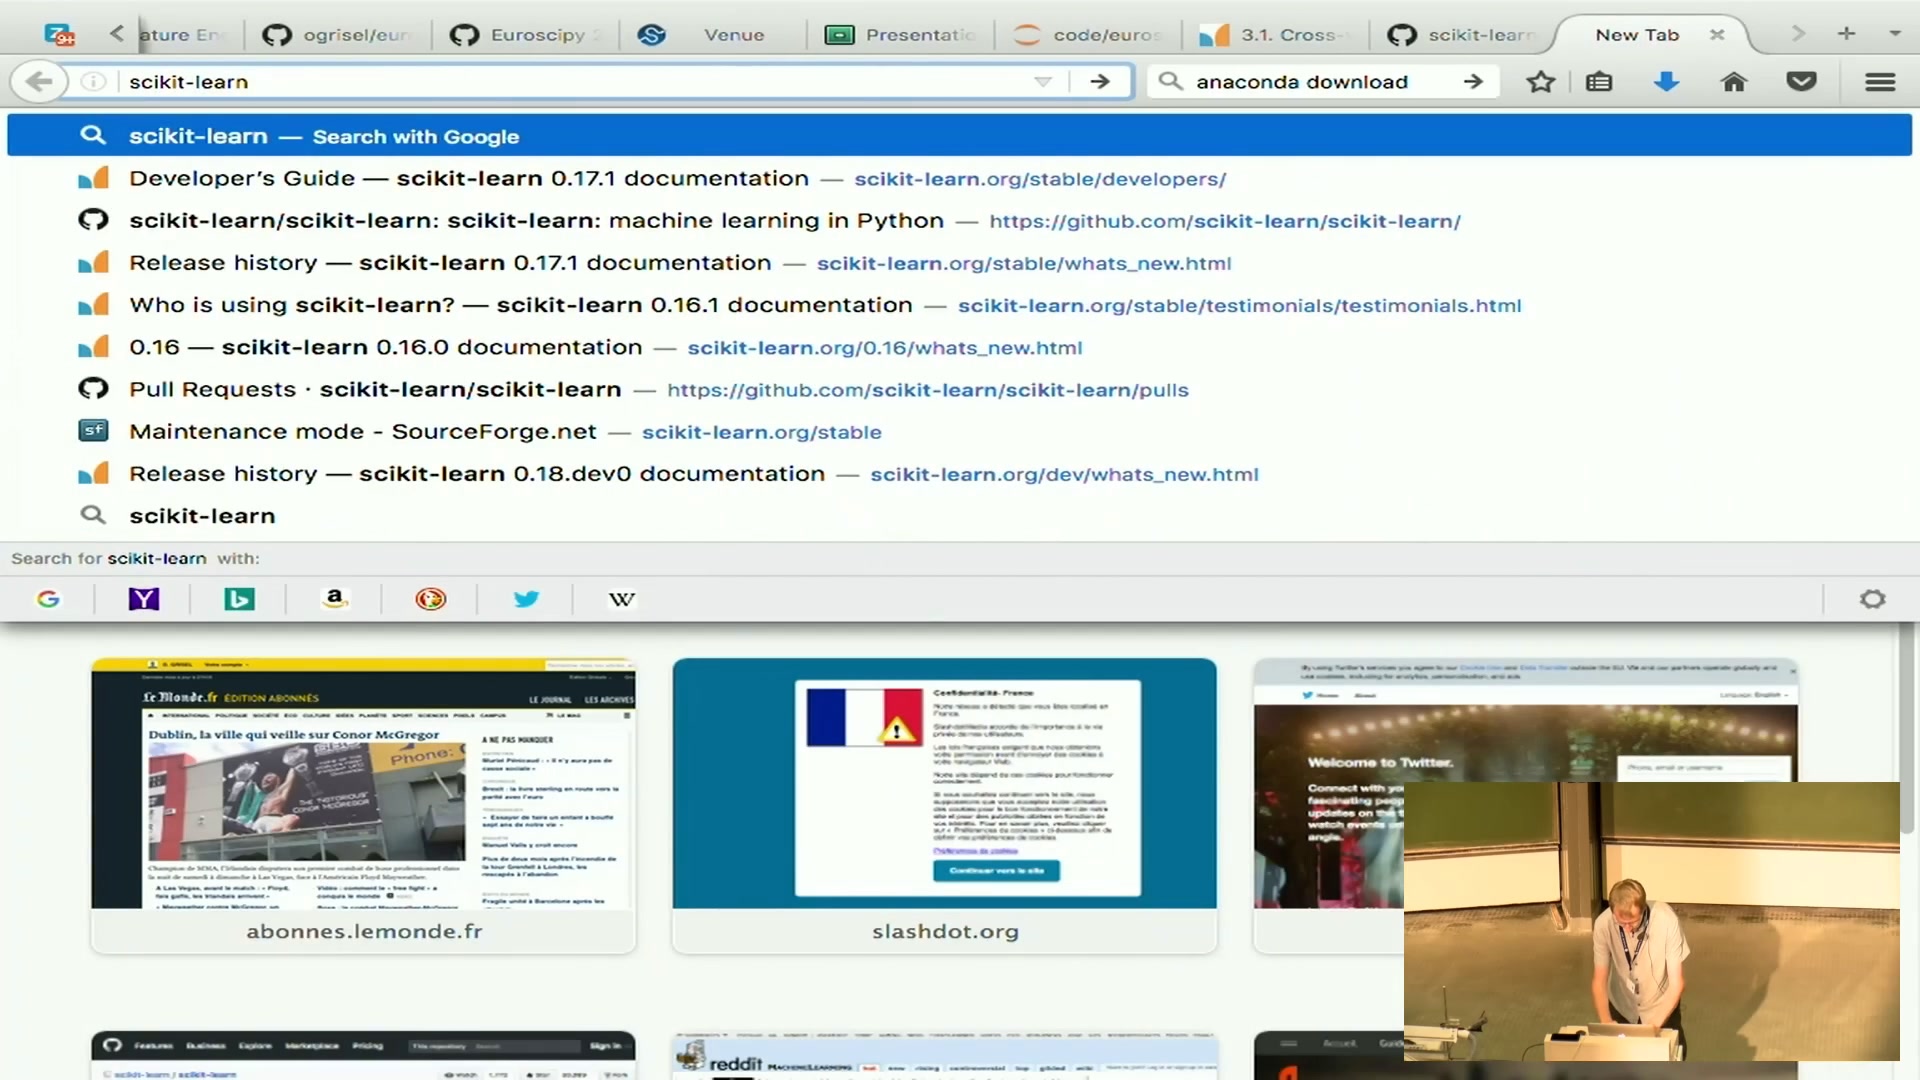Open 0.16 scikit-learn 0.16.0 documentation suggestion
Viewport: 1920px width, 1080px height.
pos(959,347)
